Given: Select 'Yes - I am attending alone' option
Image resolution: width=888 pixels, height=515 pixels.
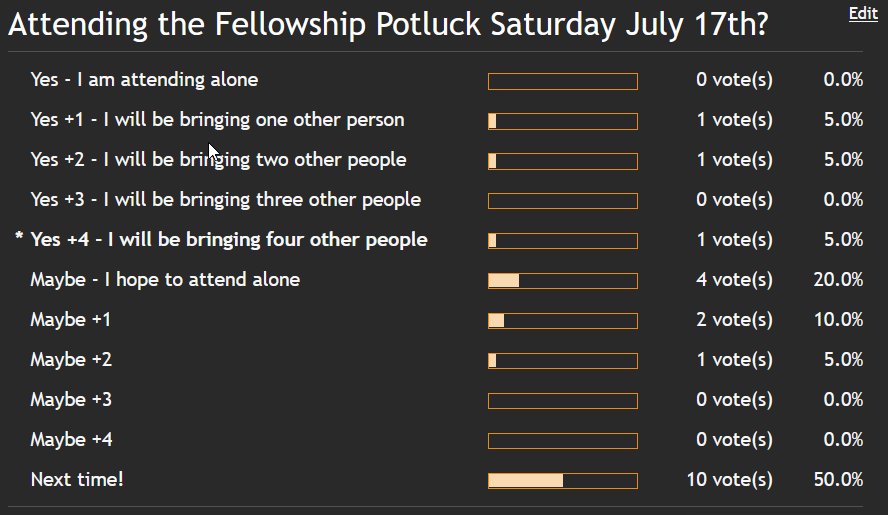Looking at the screenshot, I should [x=144, y=80].
